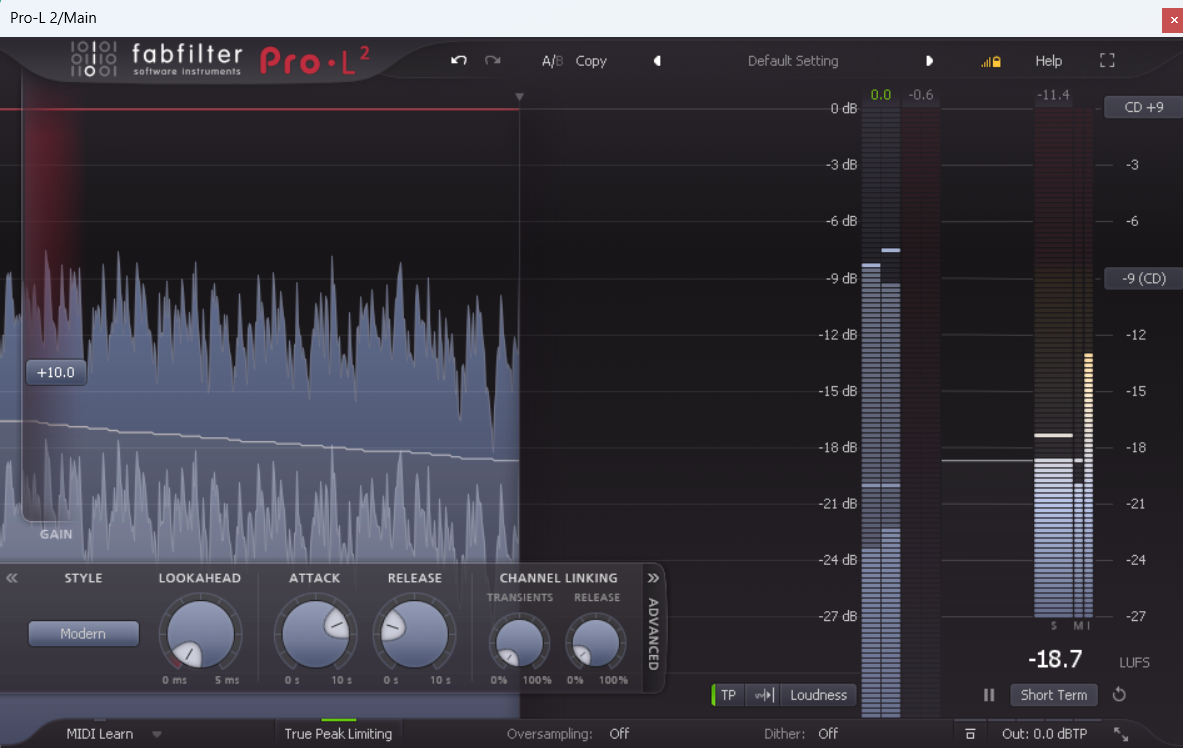Image resolution: width=1183 pixels, height=748 pixels.
Task: Open the Default Setting preset menu
Action: point(793,61)
